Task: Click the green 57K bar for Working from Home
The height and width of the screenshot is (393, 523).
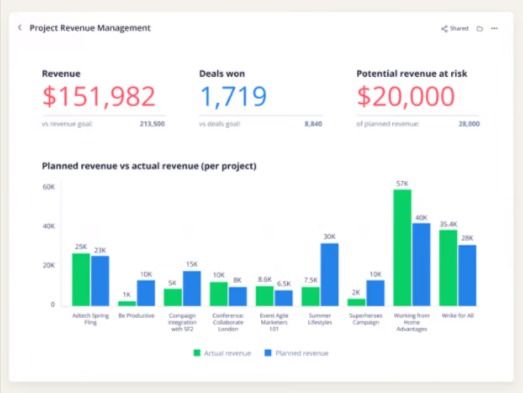Action: [x=402, y=248]
